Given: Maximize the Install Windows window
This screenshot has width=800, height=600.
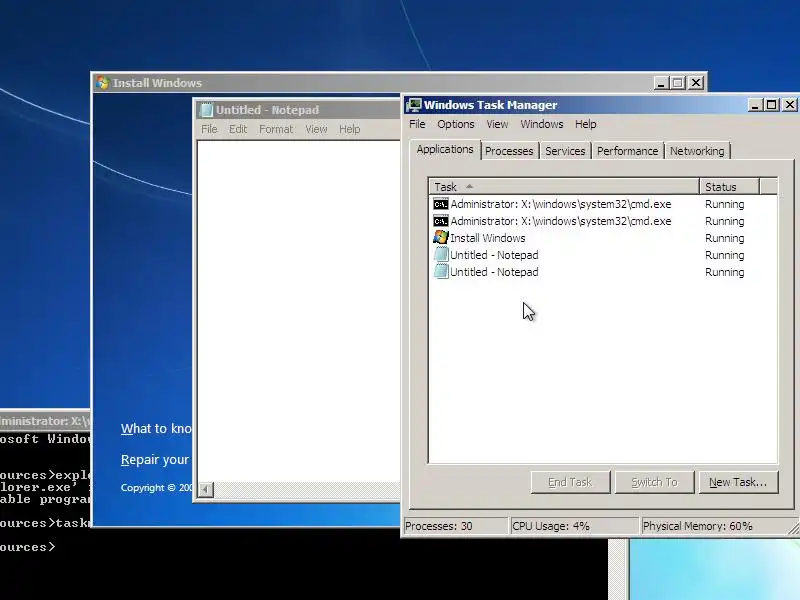Looking at the screenshot, I should point(678,83).
